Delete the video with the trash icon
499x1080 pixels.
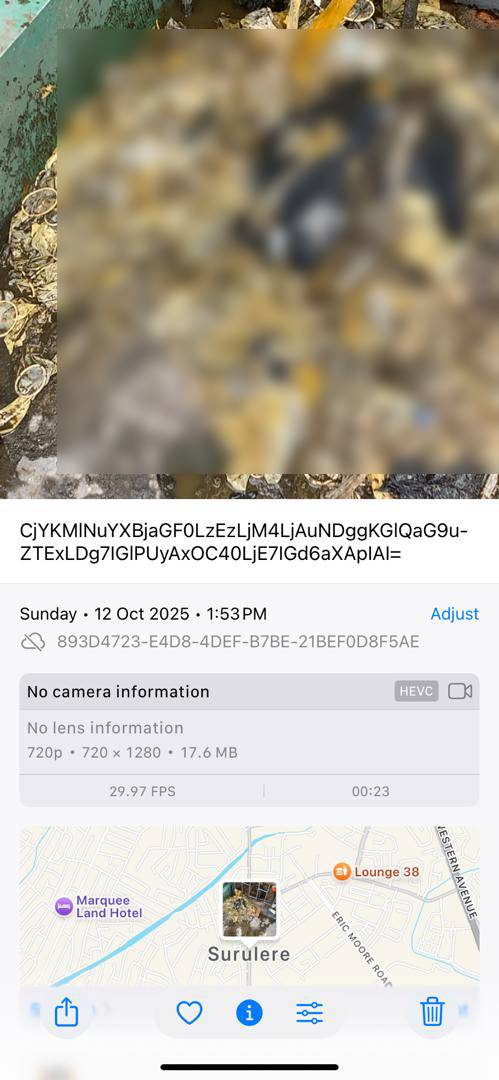coord(432,1012)
